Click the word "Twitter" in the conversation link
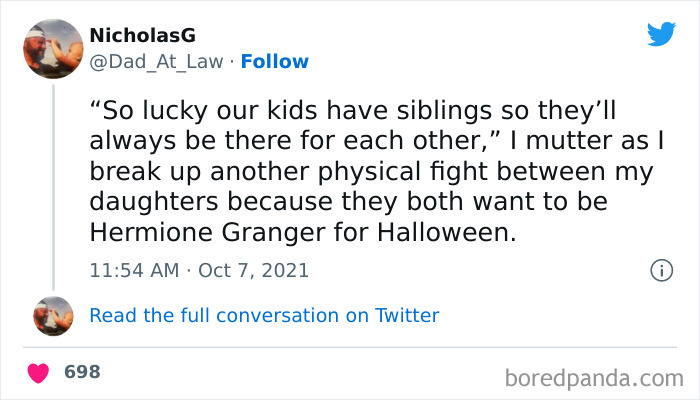 (x=407, y=315)
